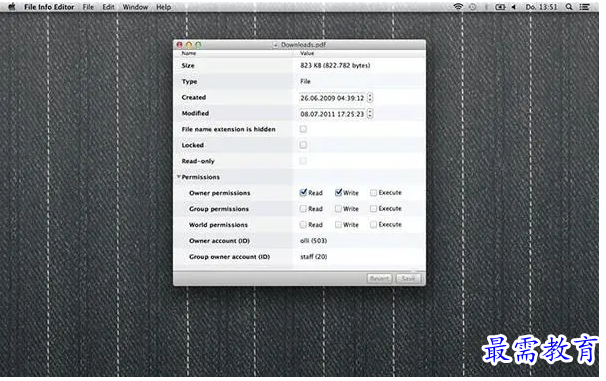
Task: Open the Help menu
Action: pos(163,7)
